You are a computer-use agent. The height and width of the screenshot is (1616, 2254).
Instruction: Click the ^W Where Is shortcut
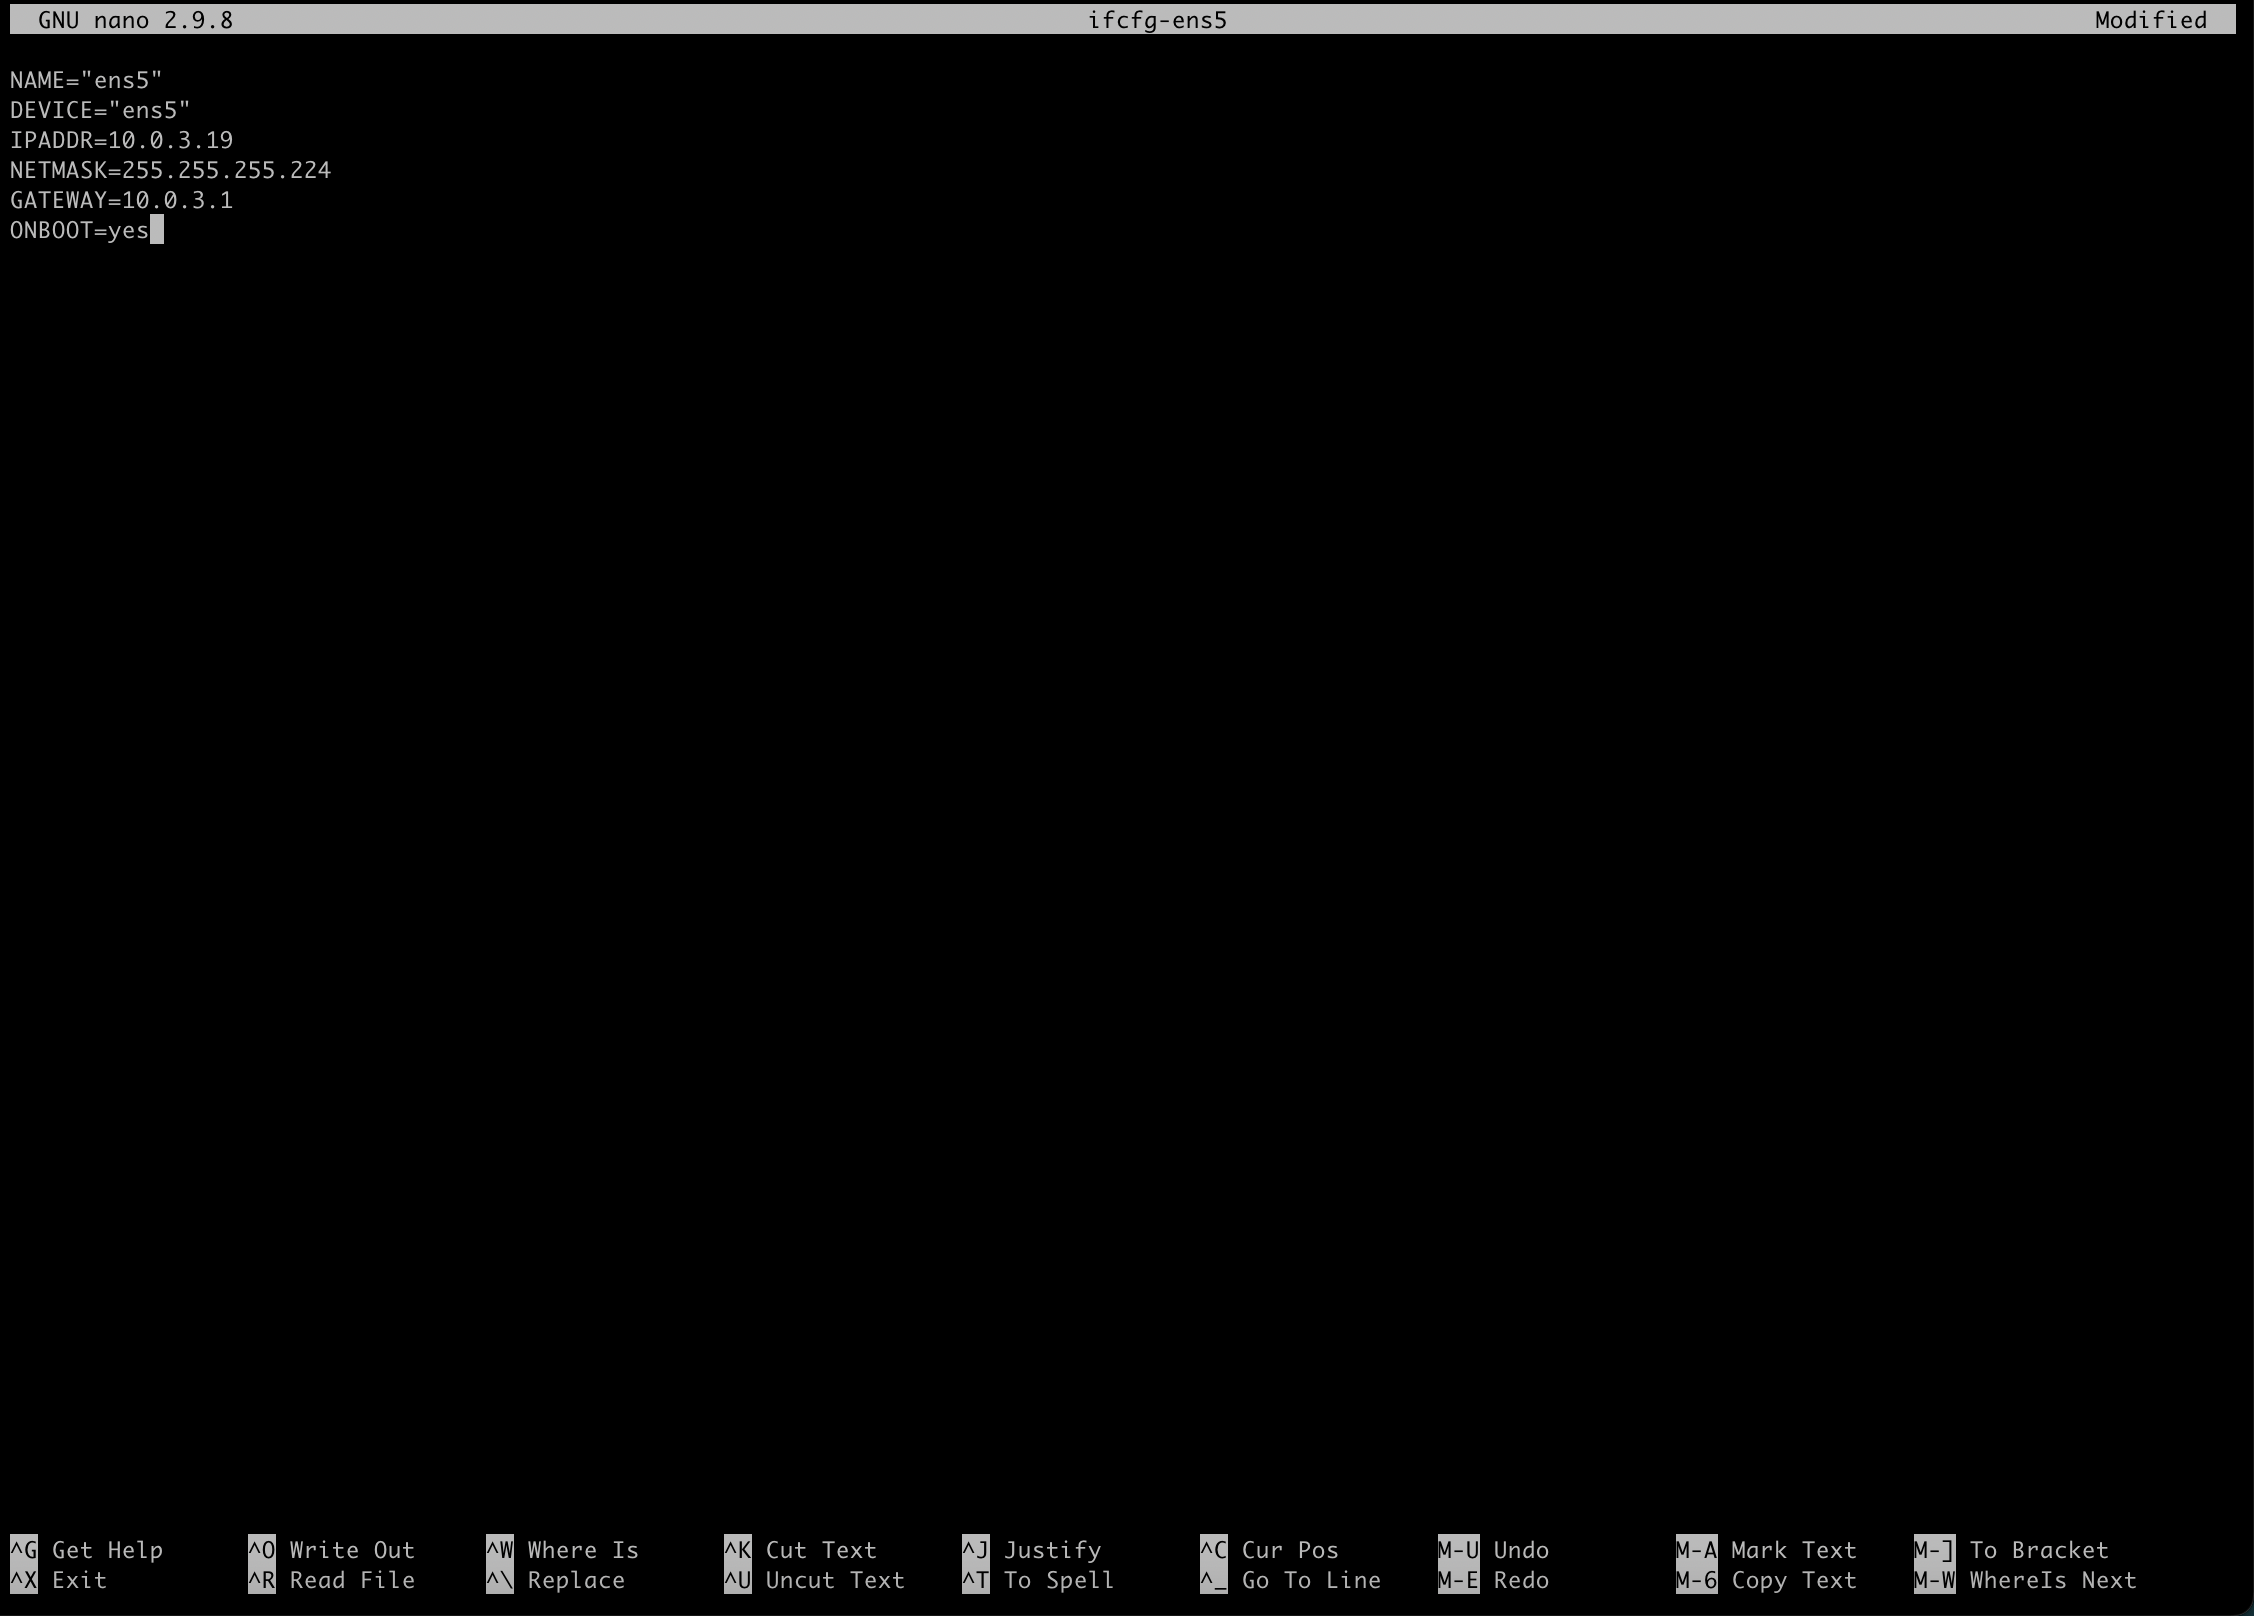562,1550
